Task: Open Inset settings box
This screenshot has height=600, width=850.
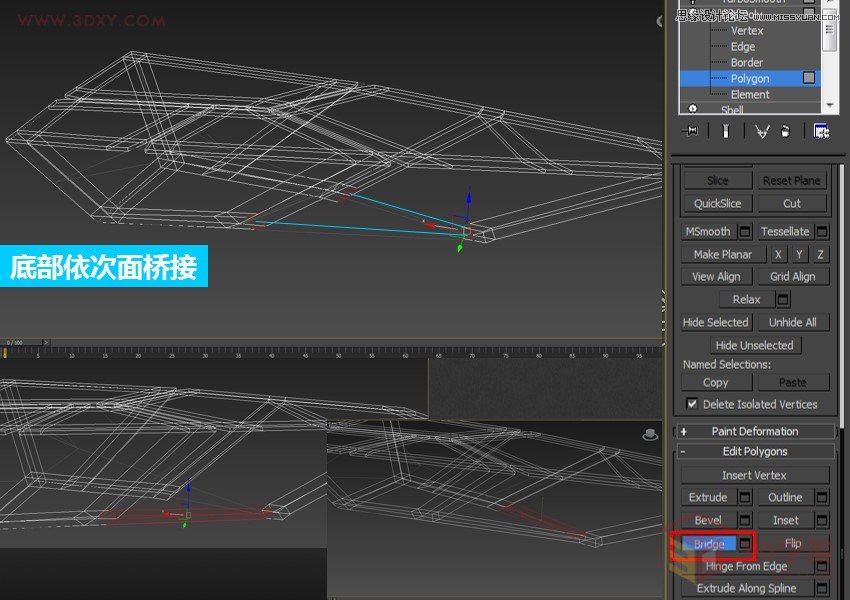Action: (822, 520)
